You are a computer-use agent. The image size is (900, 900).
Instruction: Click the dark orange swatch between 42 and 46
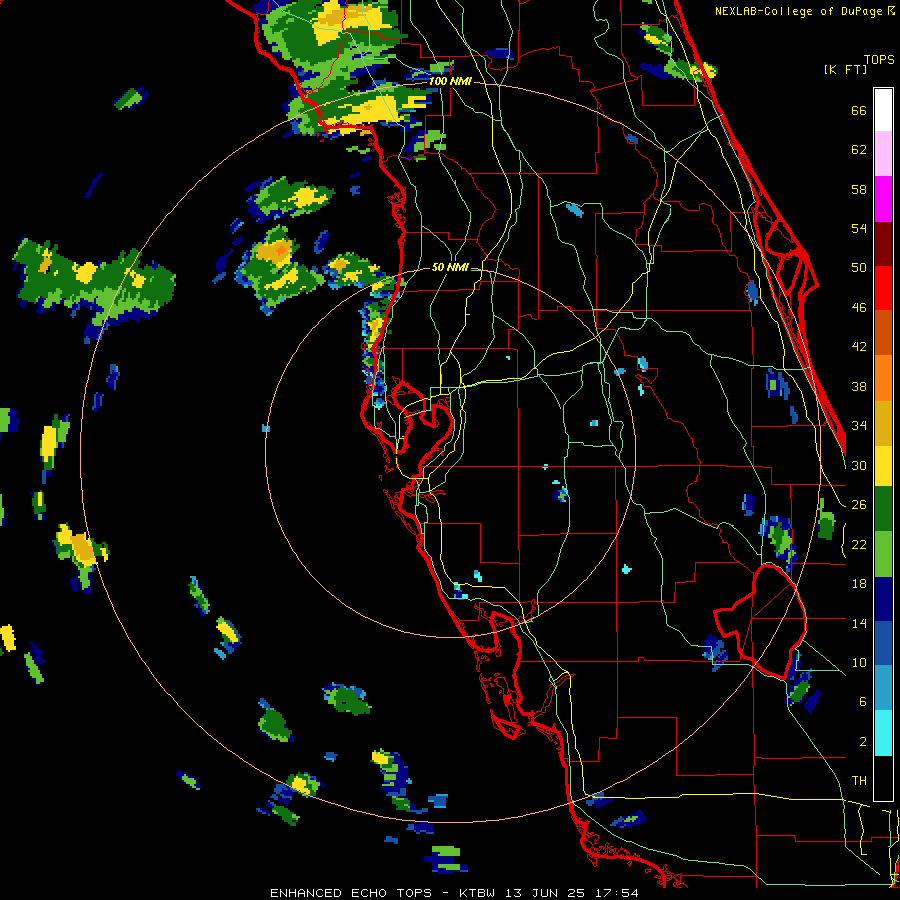[x=883, y=332]
